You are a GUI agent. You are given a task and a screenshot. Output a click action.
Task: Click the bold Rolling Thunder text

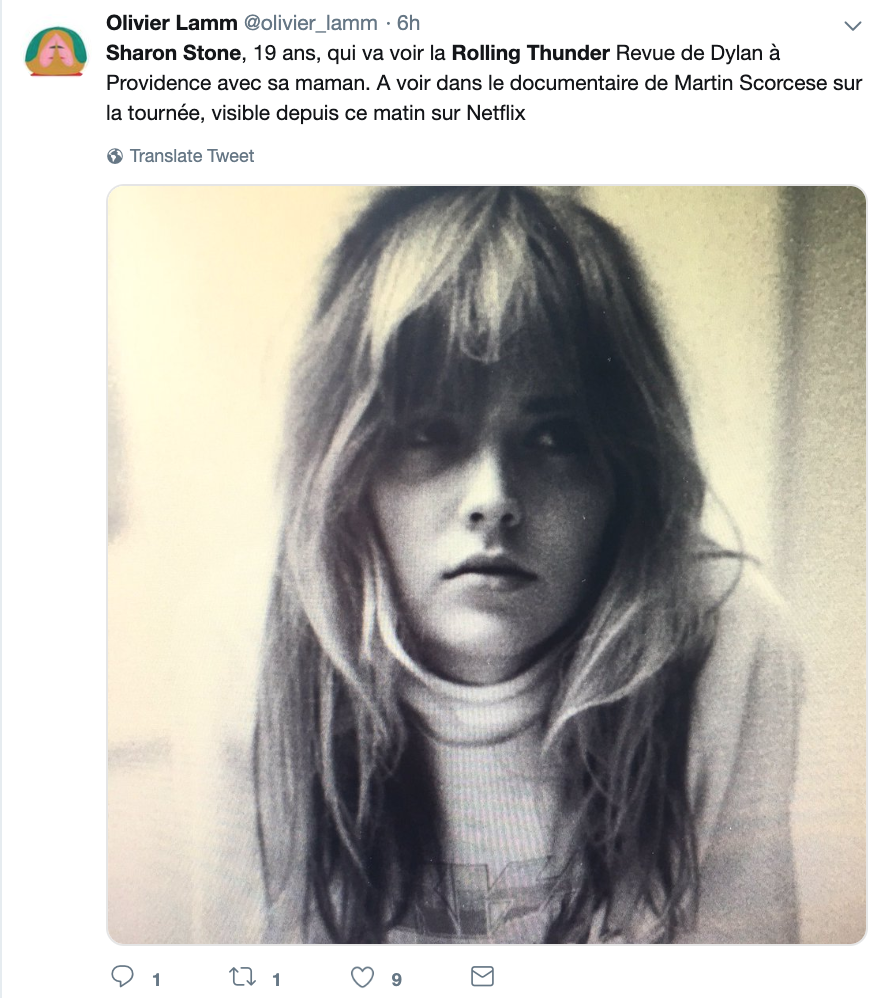530,53
